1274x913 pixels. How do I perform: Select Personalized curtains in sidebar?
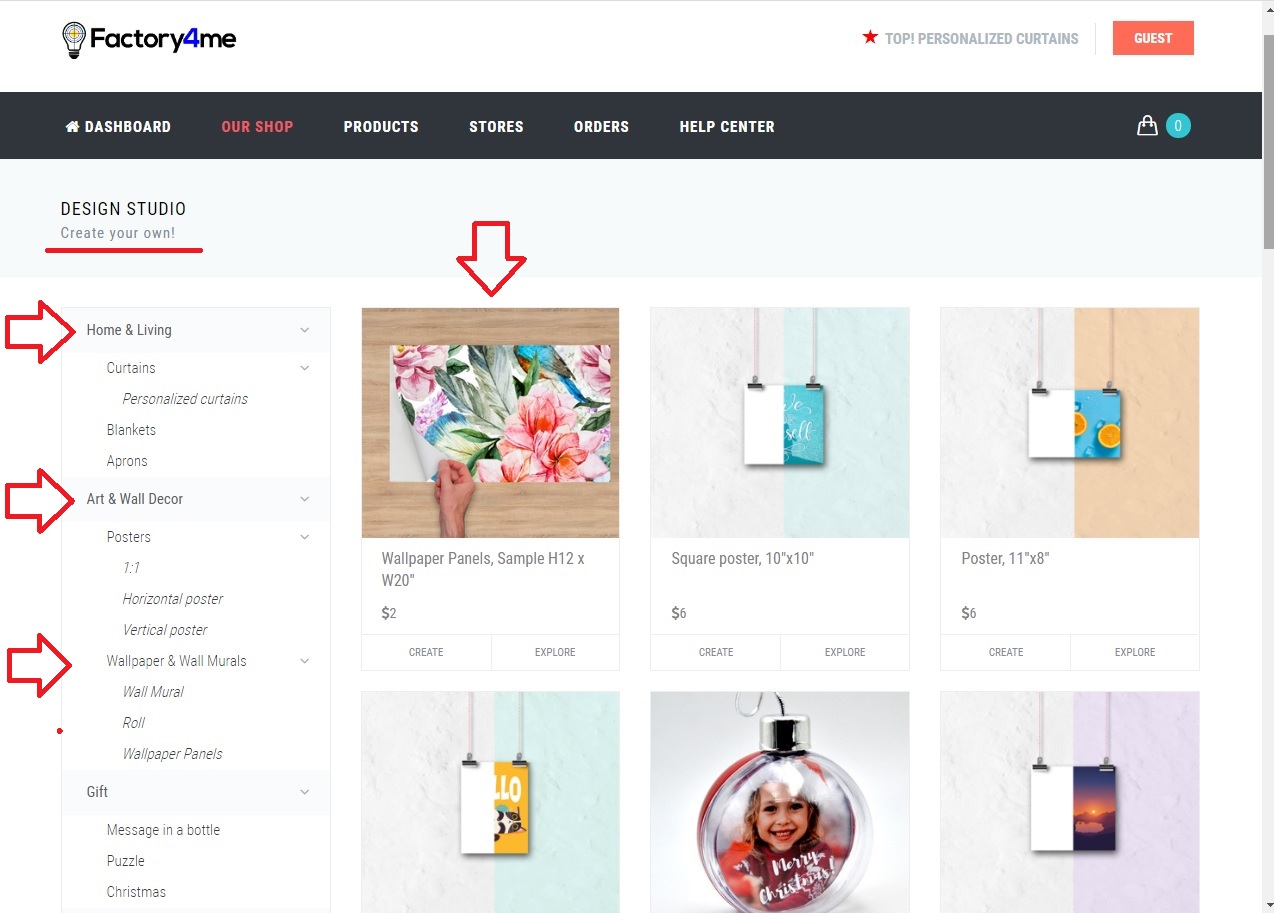coord(185,399)
